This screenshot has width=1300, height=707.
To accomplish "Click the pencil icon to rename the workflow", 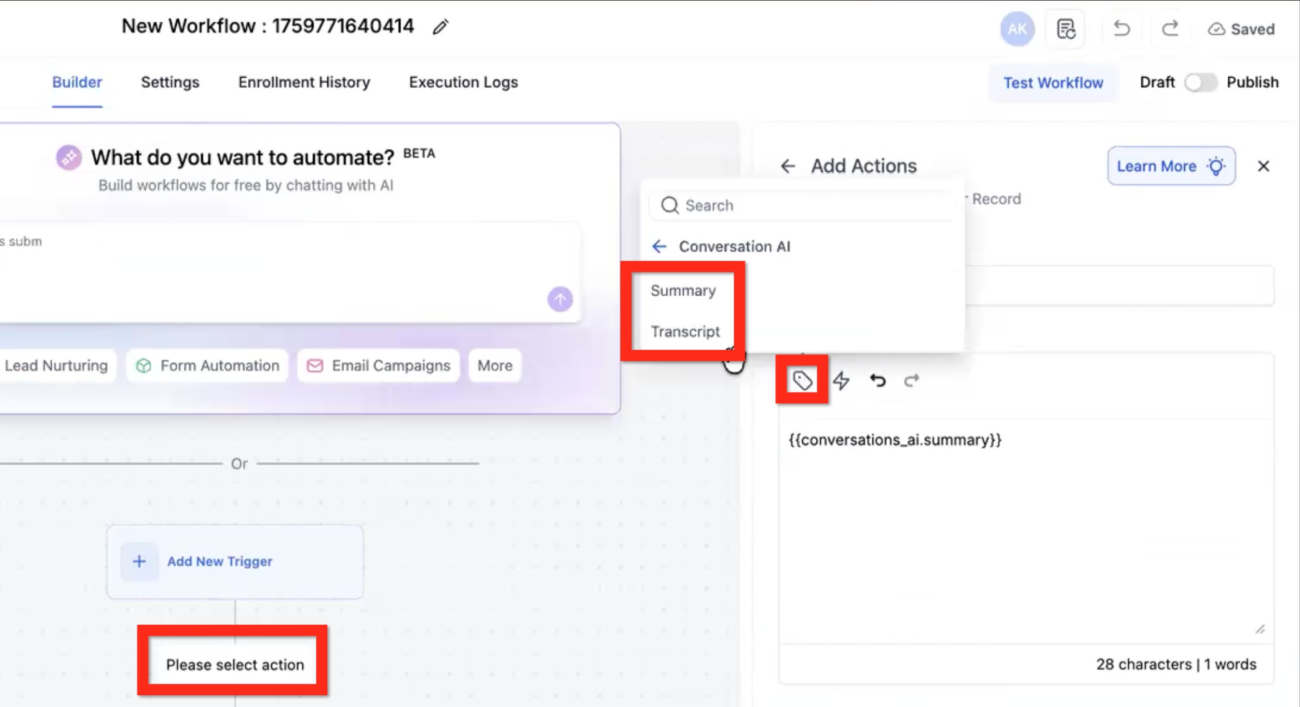I will [440, 27].
